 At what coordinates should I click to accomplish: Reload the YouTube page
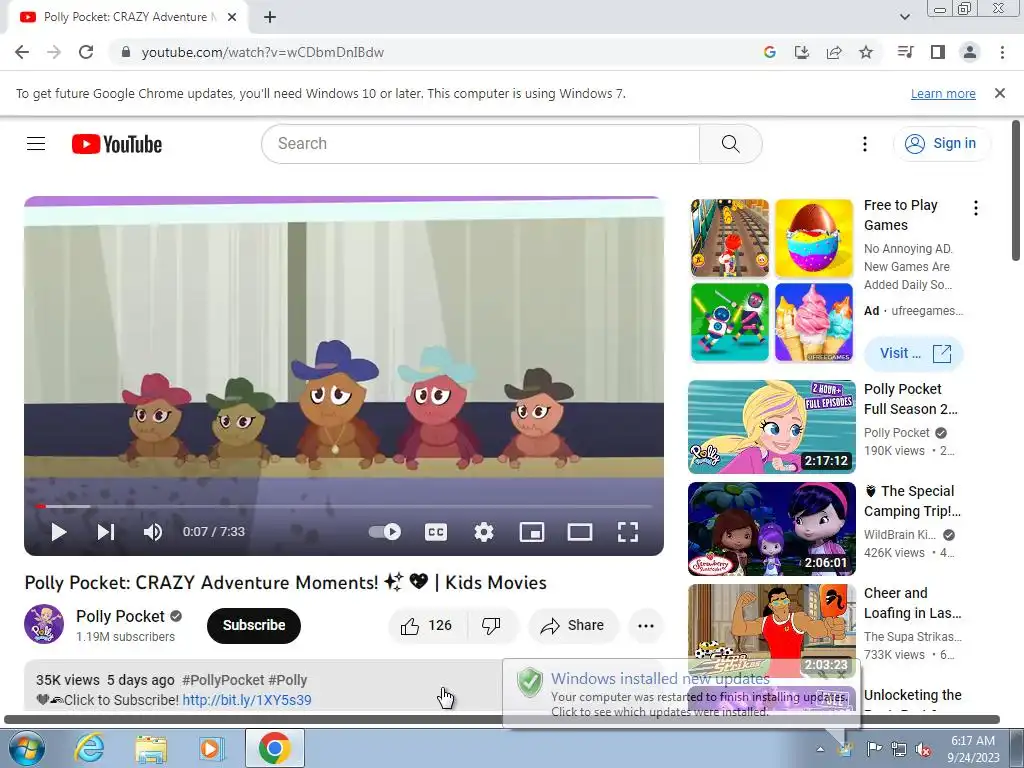click(86, 52)
